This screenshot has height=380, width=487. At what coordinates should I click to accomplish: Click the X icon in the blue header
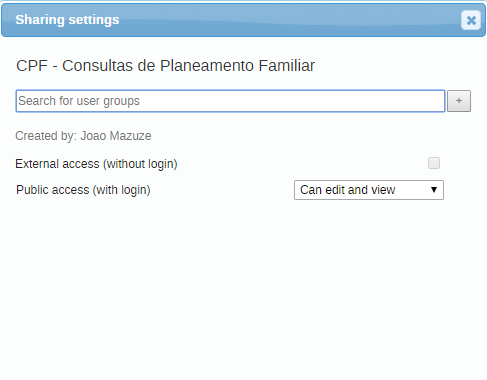pos(471,20)
